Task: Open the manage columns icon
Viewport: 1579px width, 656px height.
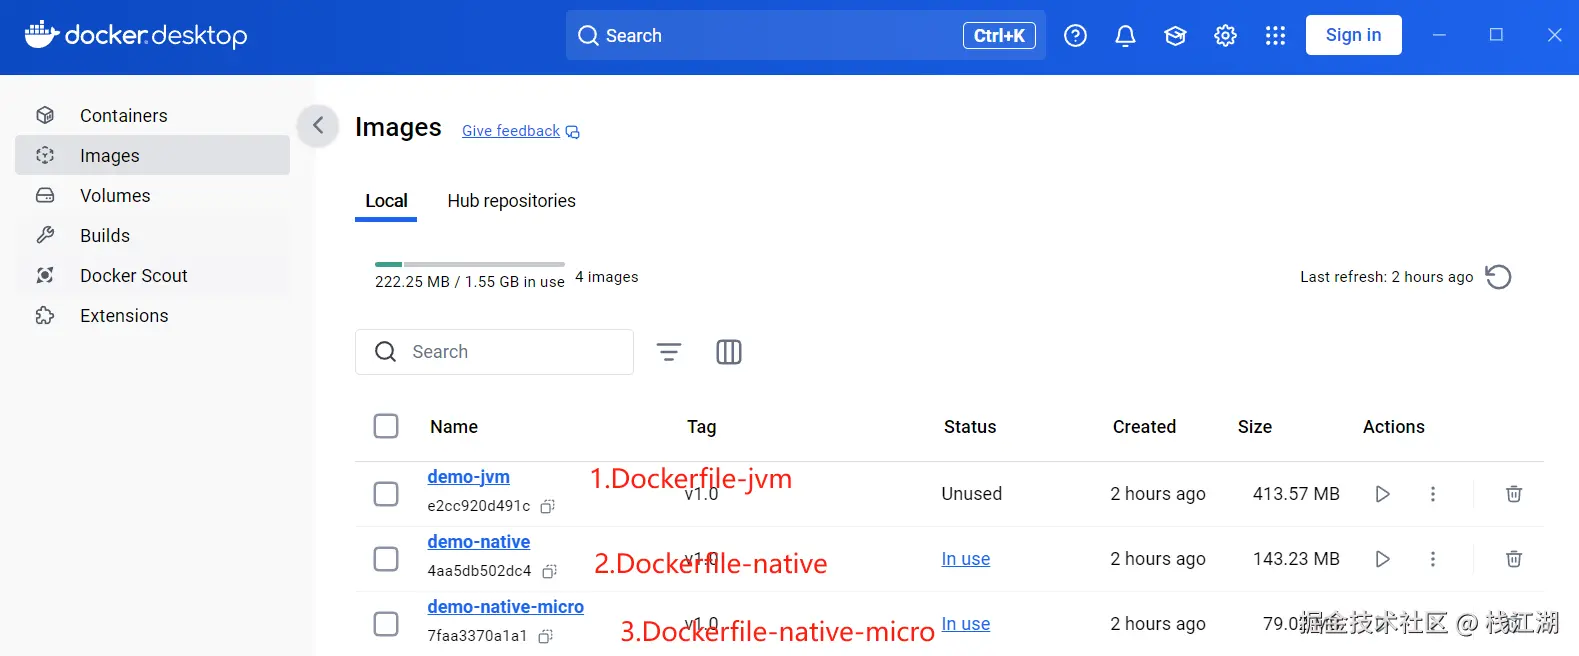Action: point(729,352)
